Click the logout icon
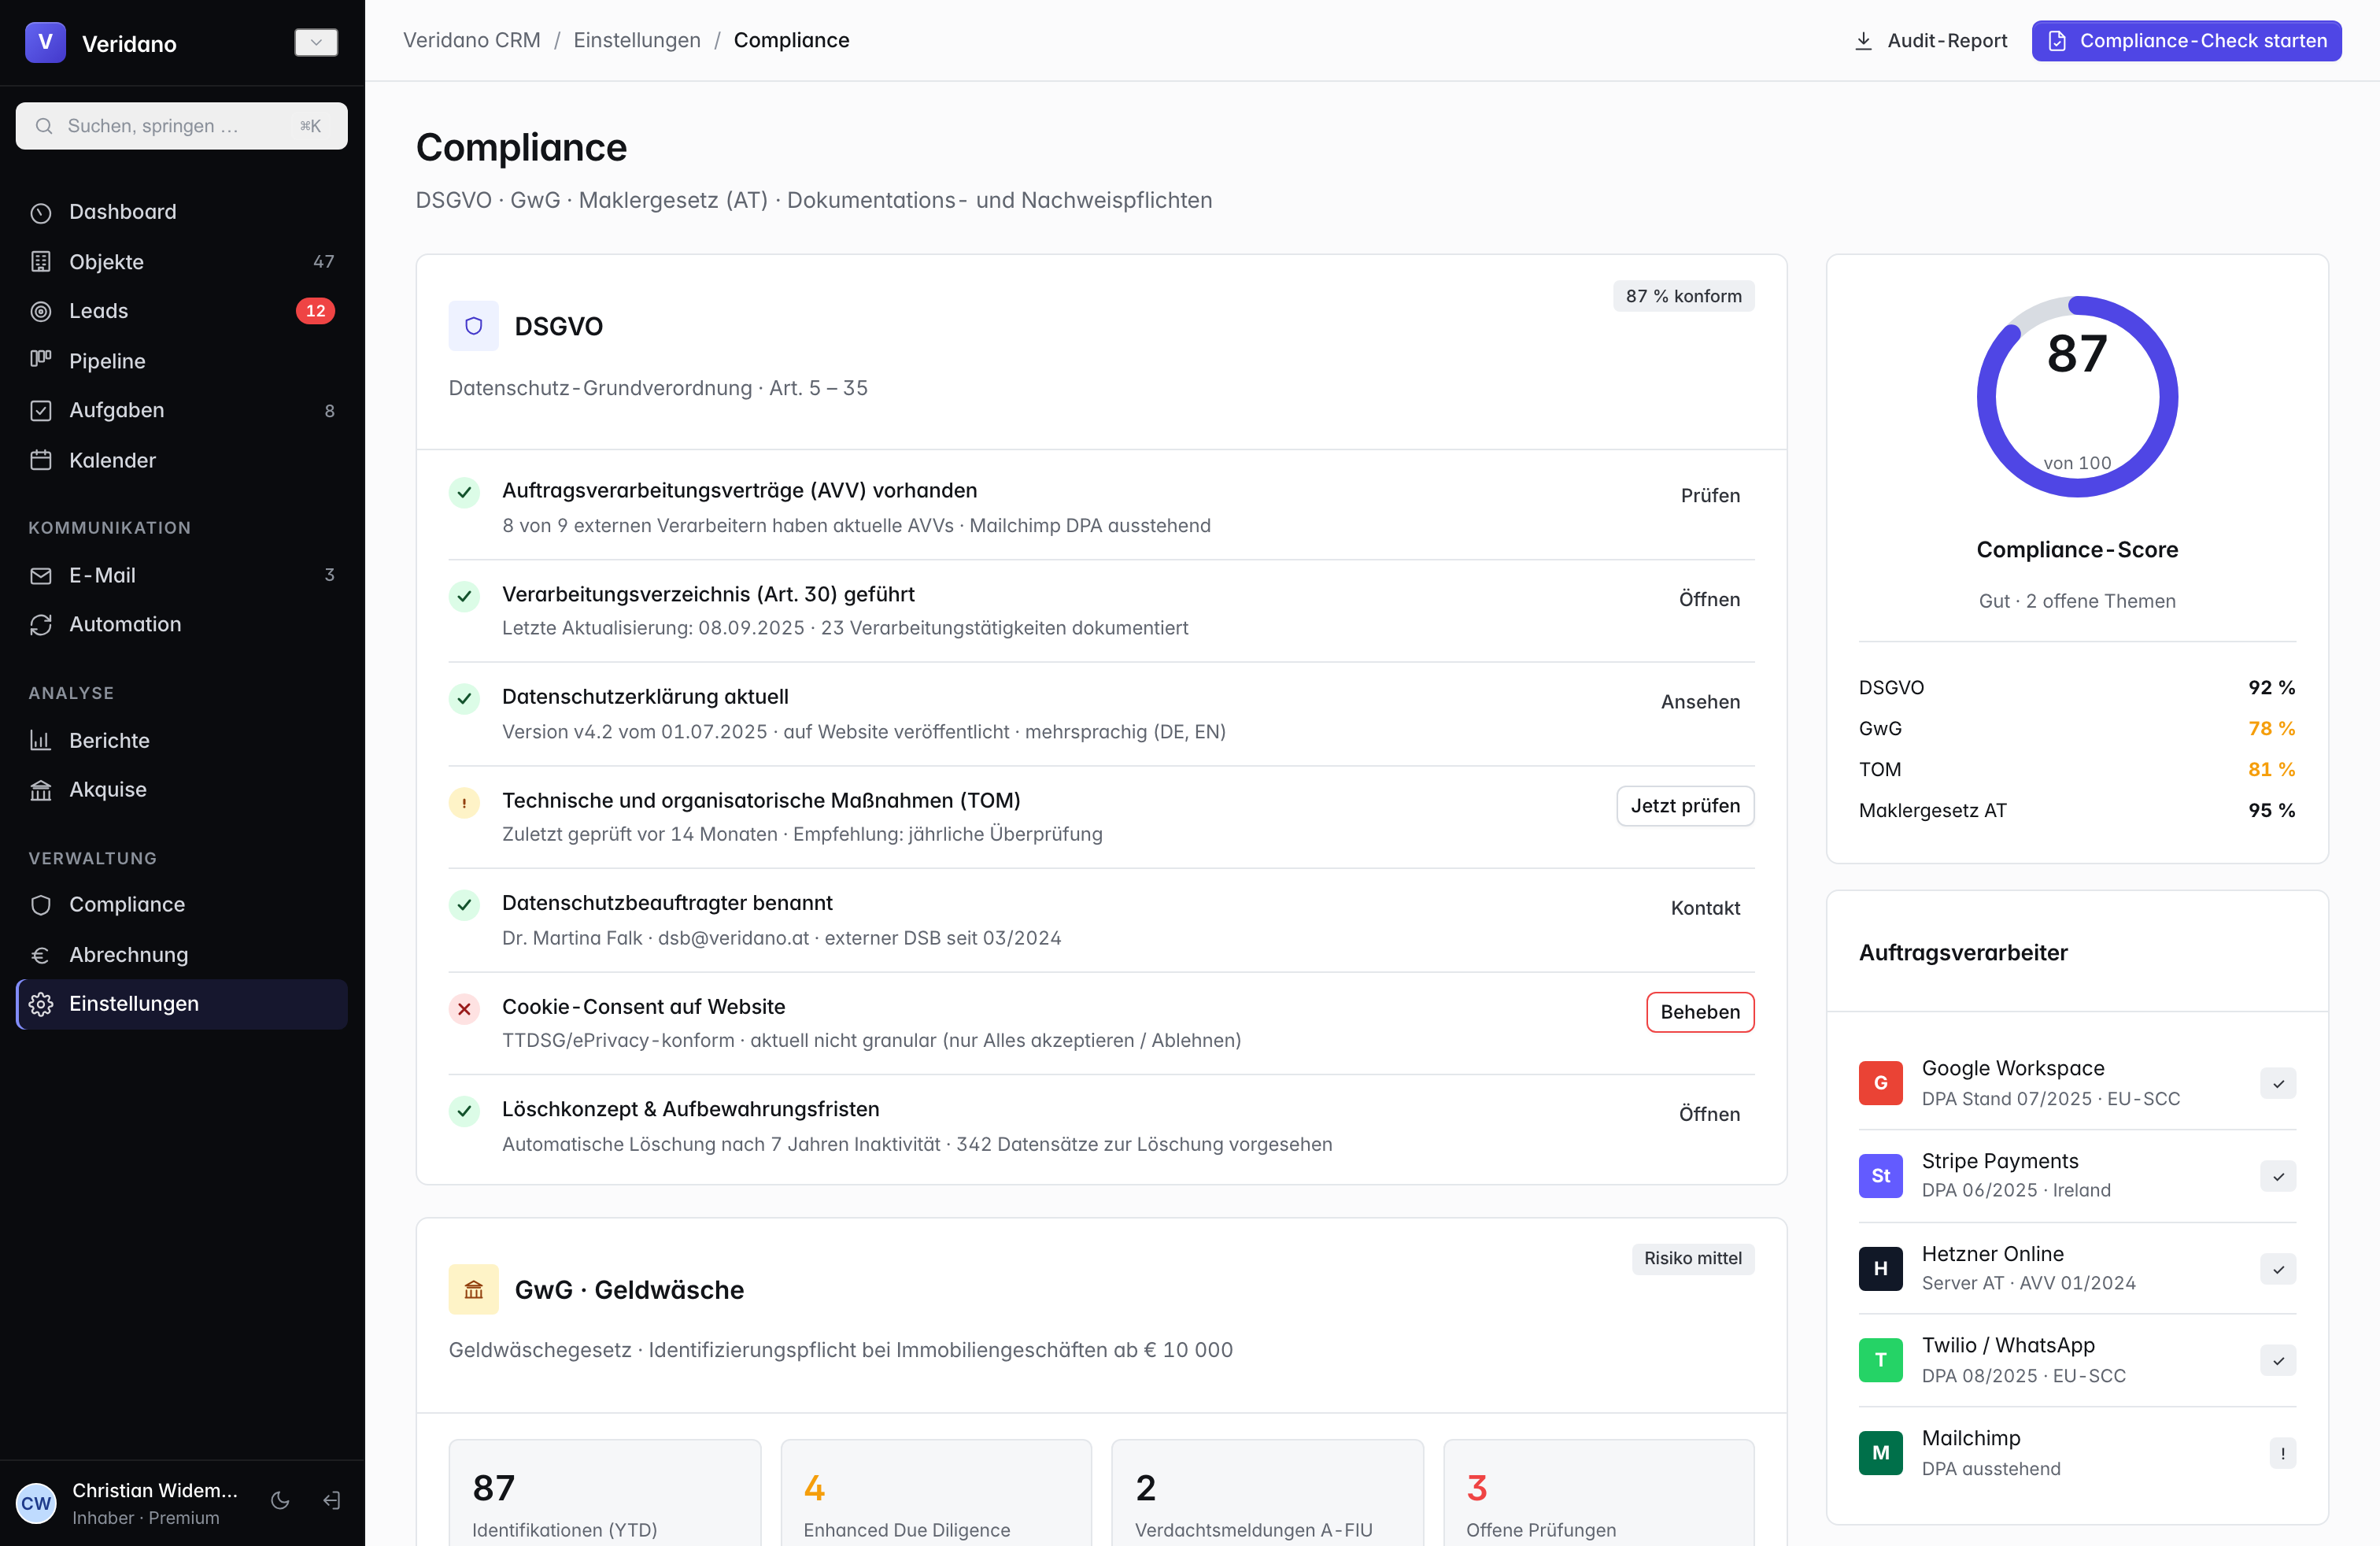This screenshot has height=1546, width=2380. click(332, 1501)
